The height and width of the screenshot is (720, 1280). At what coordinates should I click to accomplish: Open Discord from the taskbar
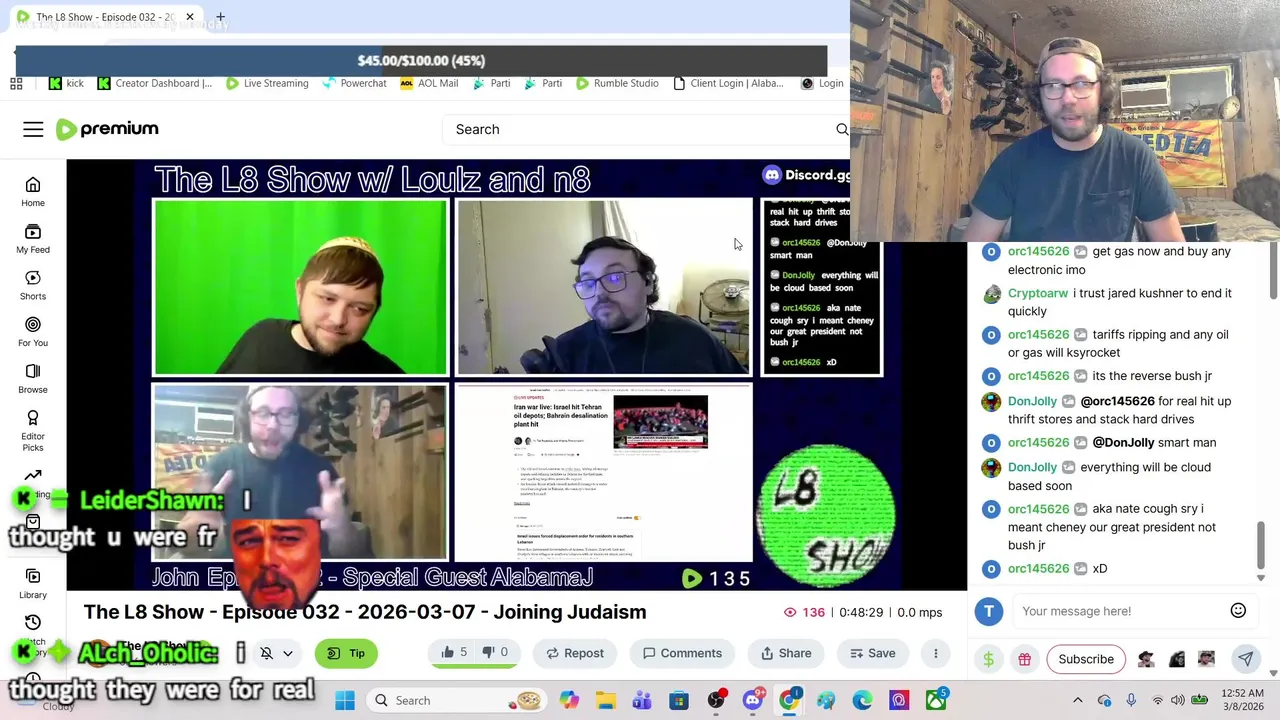752,700
